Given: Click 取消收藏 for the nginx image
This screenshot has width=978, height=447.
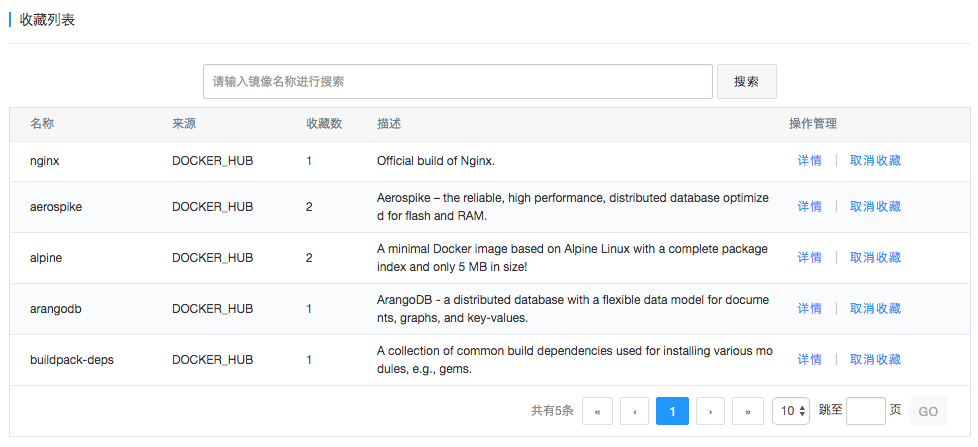Looking at the screenshot, I should click(875, 160).
